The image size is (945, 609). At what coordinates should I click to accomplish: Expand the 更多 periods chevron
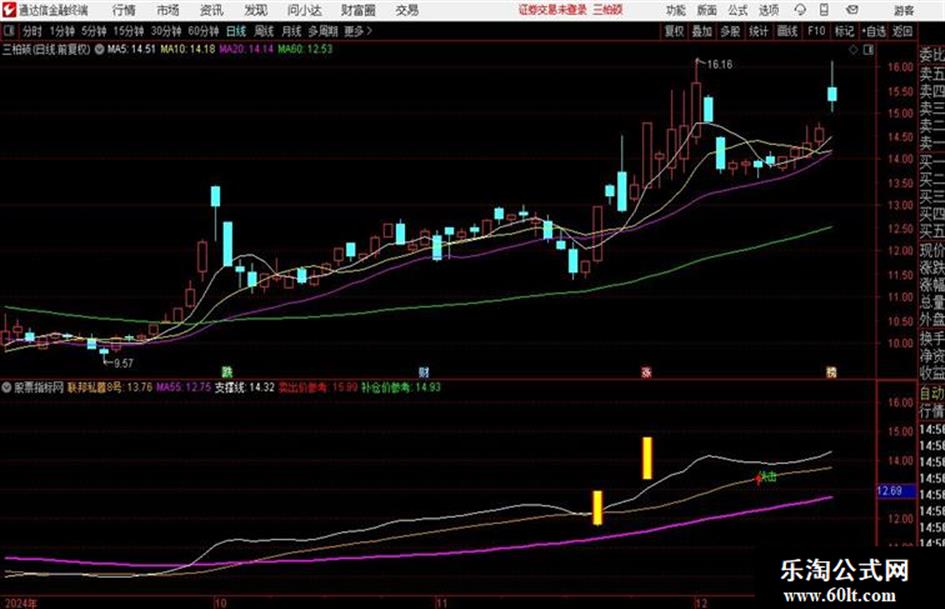[x=359, y=31]
